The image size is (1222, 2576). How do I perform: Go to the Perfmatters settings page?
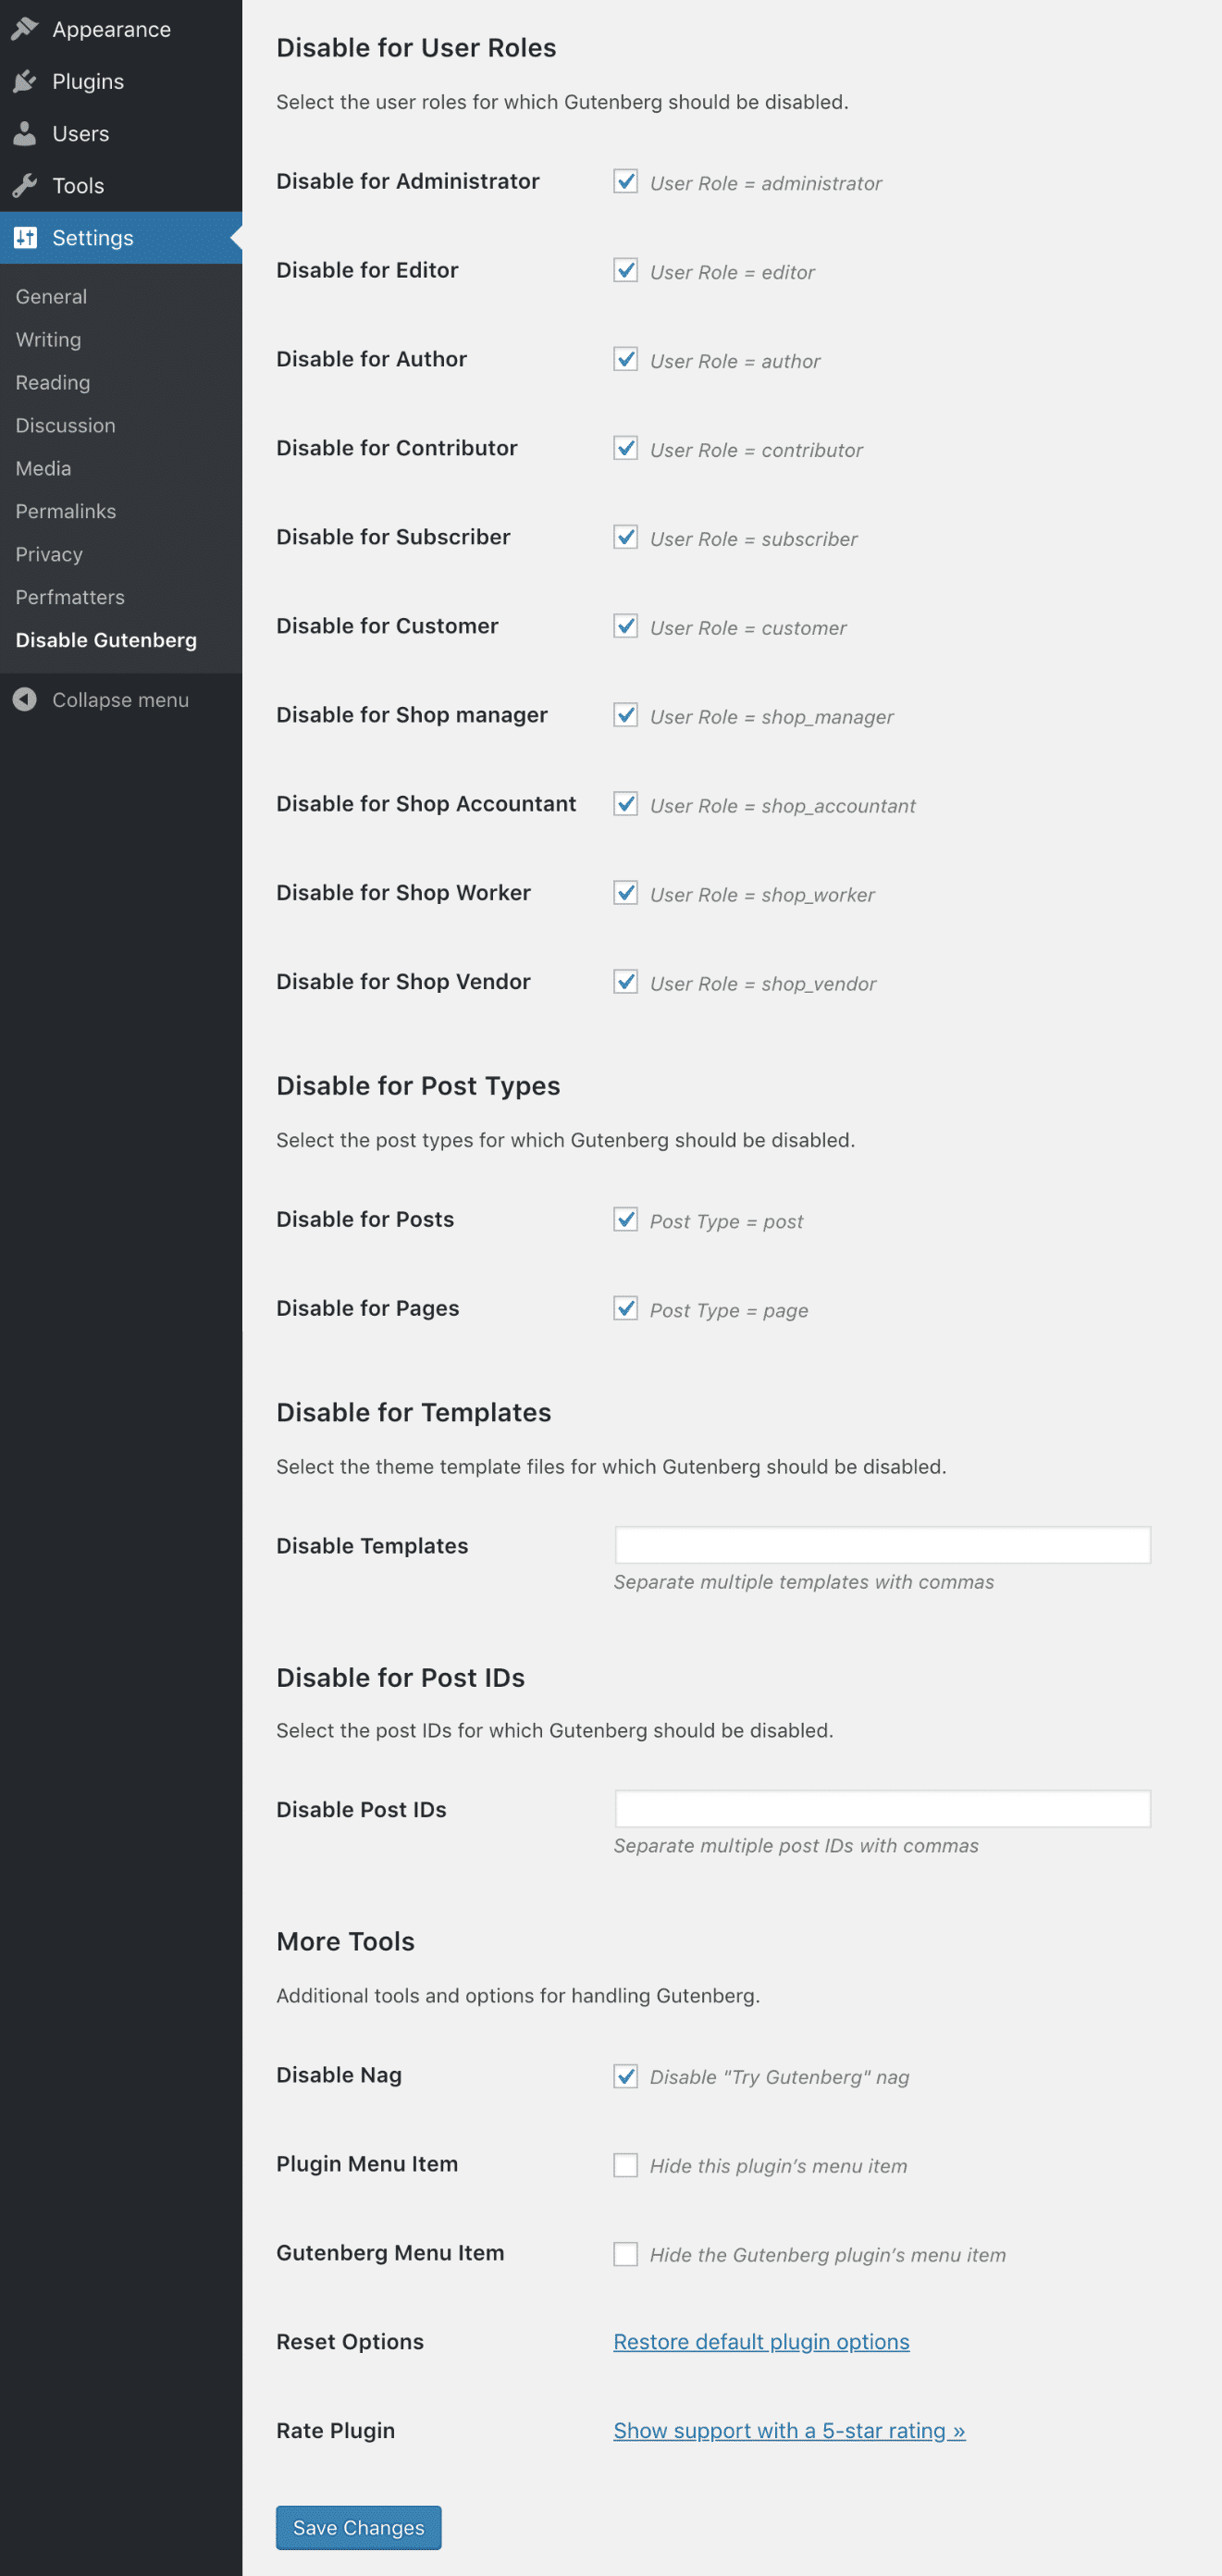click(70, 597)
